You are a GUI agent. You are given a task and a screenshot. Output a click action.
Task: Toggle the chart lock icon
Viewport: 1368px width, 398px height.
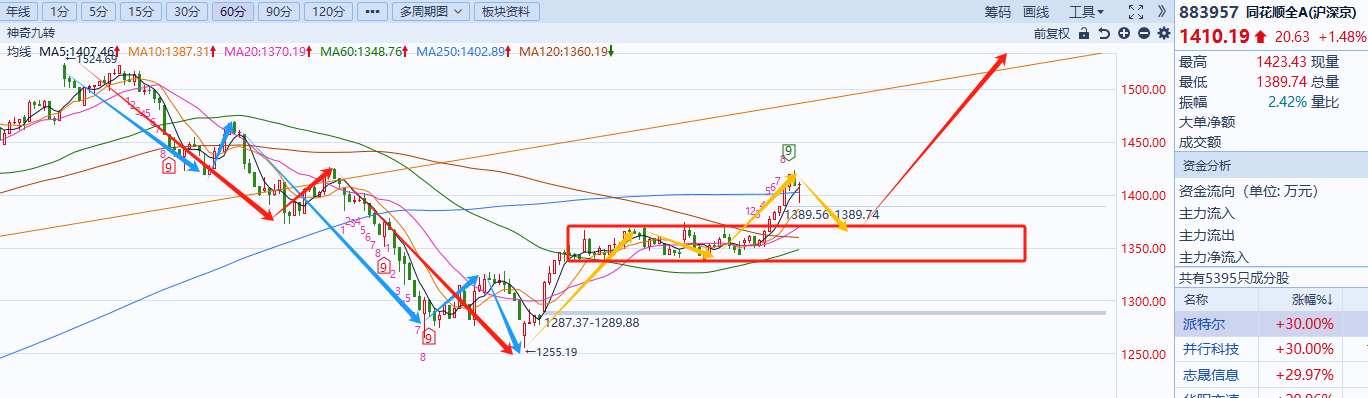tap(1085, 33)
